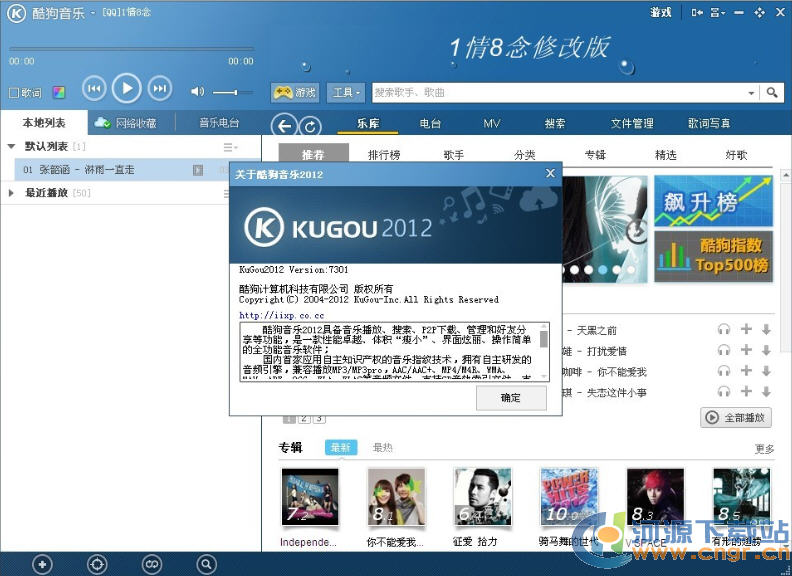The image size is (792, 576).
Task: Click the loop play mode icon
Action: point(152,564)
